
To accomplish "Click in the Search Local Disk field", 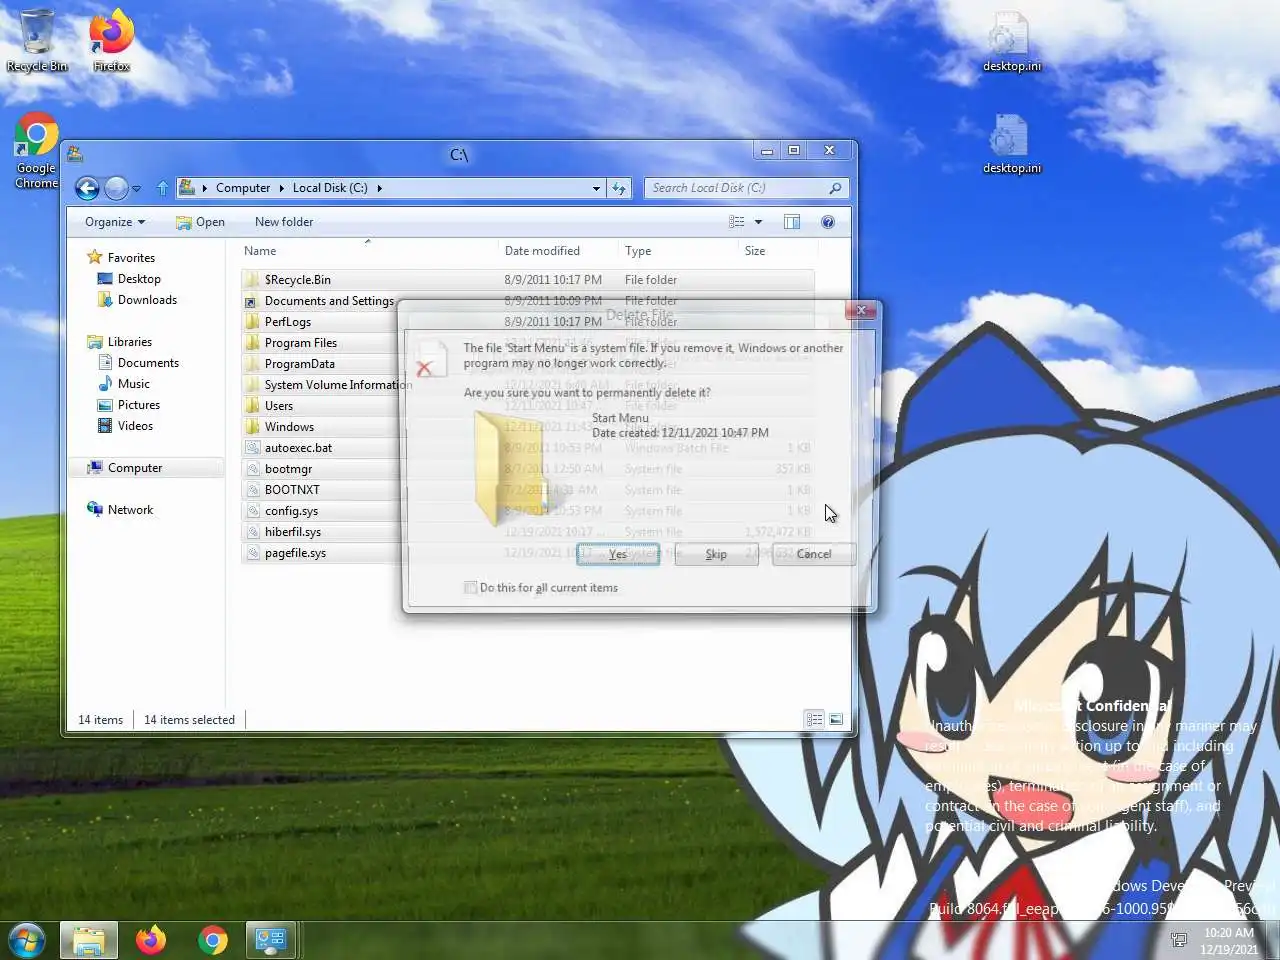I will [x=746, y=188].
